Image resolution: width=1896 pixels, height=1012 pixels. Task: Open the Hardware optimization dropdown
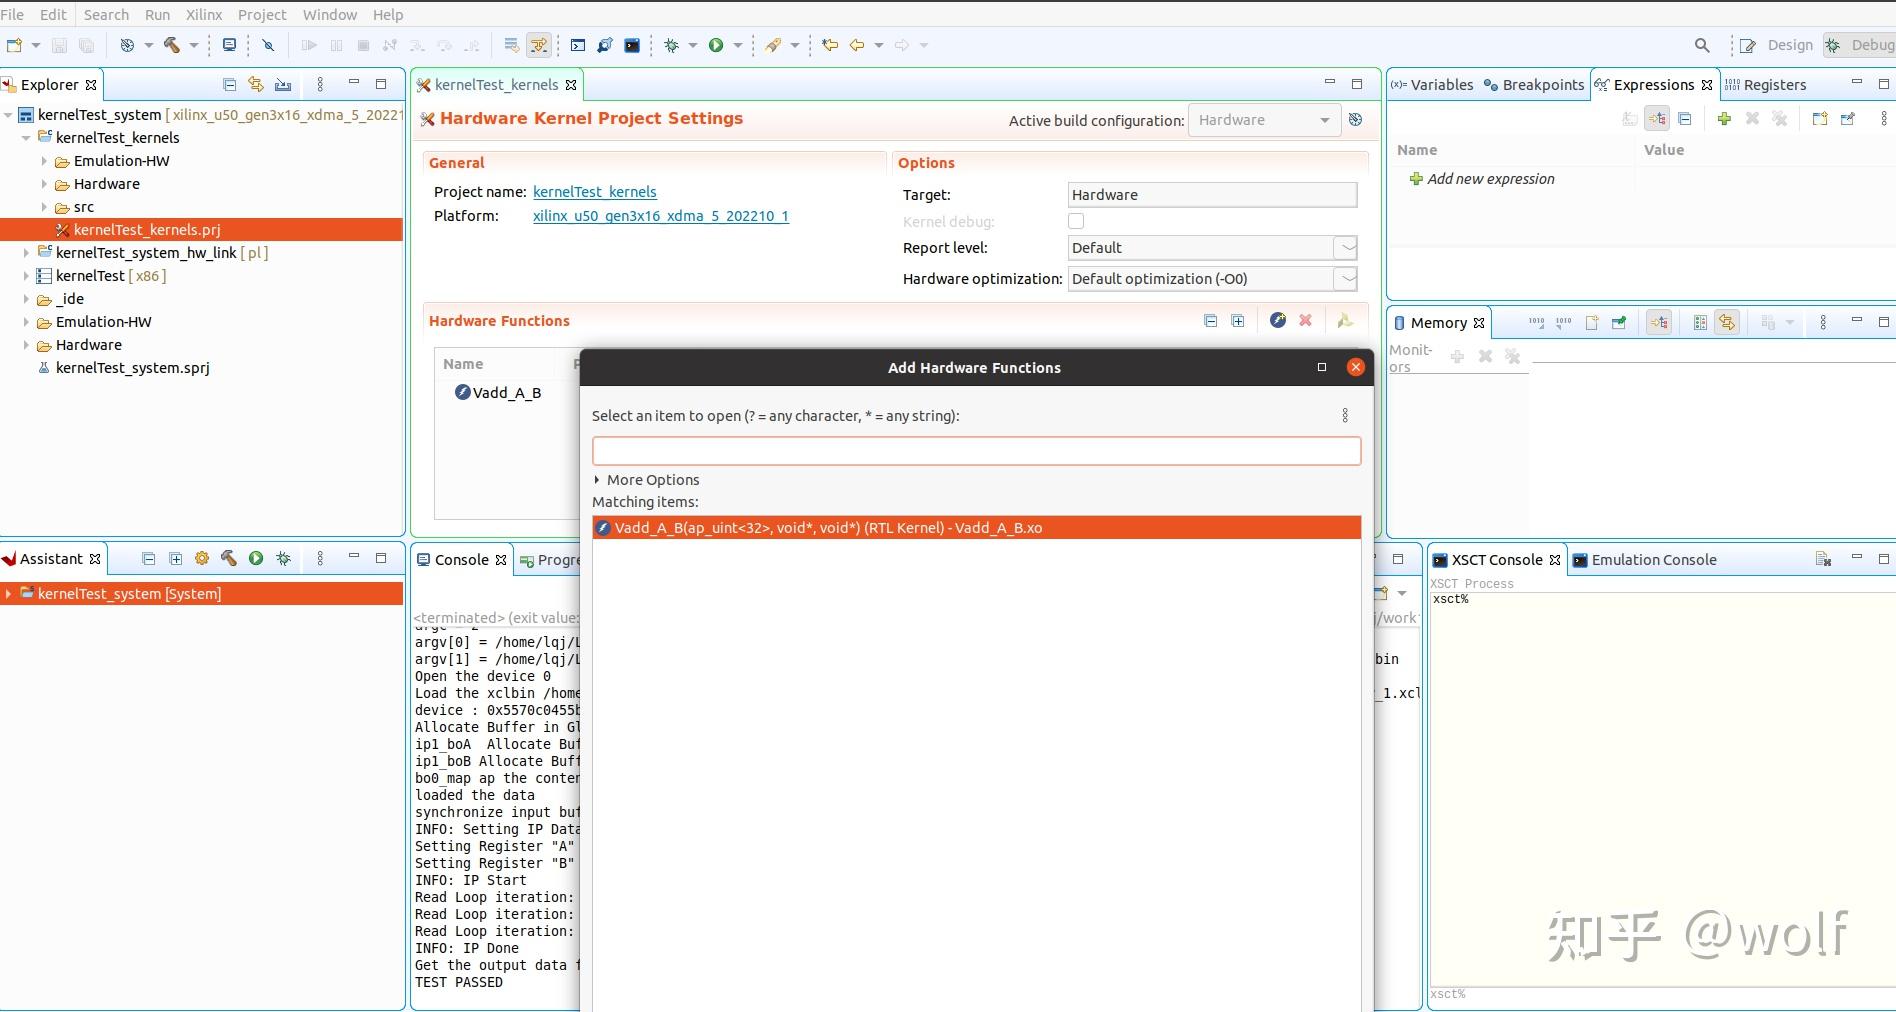(1212, 279)
